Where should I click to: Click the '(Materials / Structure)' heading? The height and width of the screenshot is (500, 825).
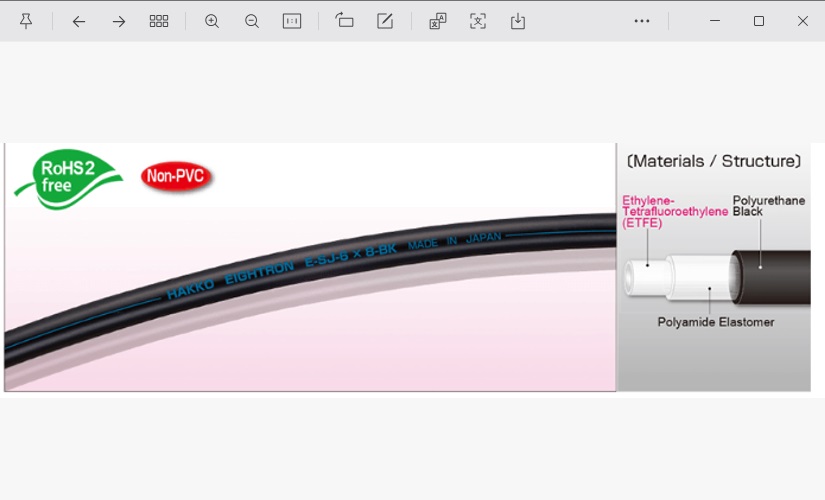[x=714, y=161]
